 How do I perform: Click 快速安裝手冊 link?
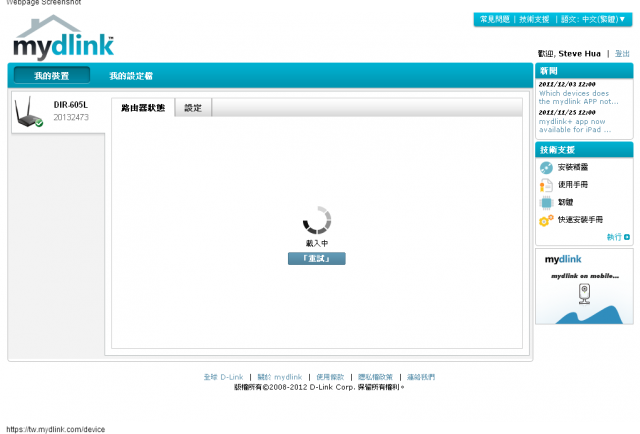580,220
